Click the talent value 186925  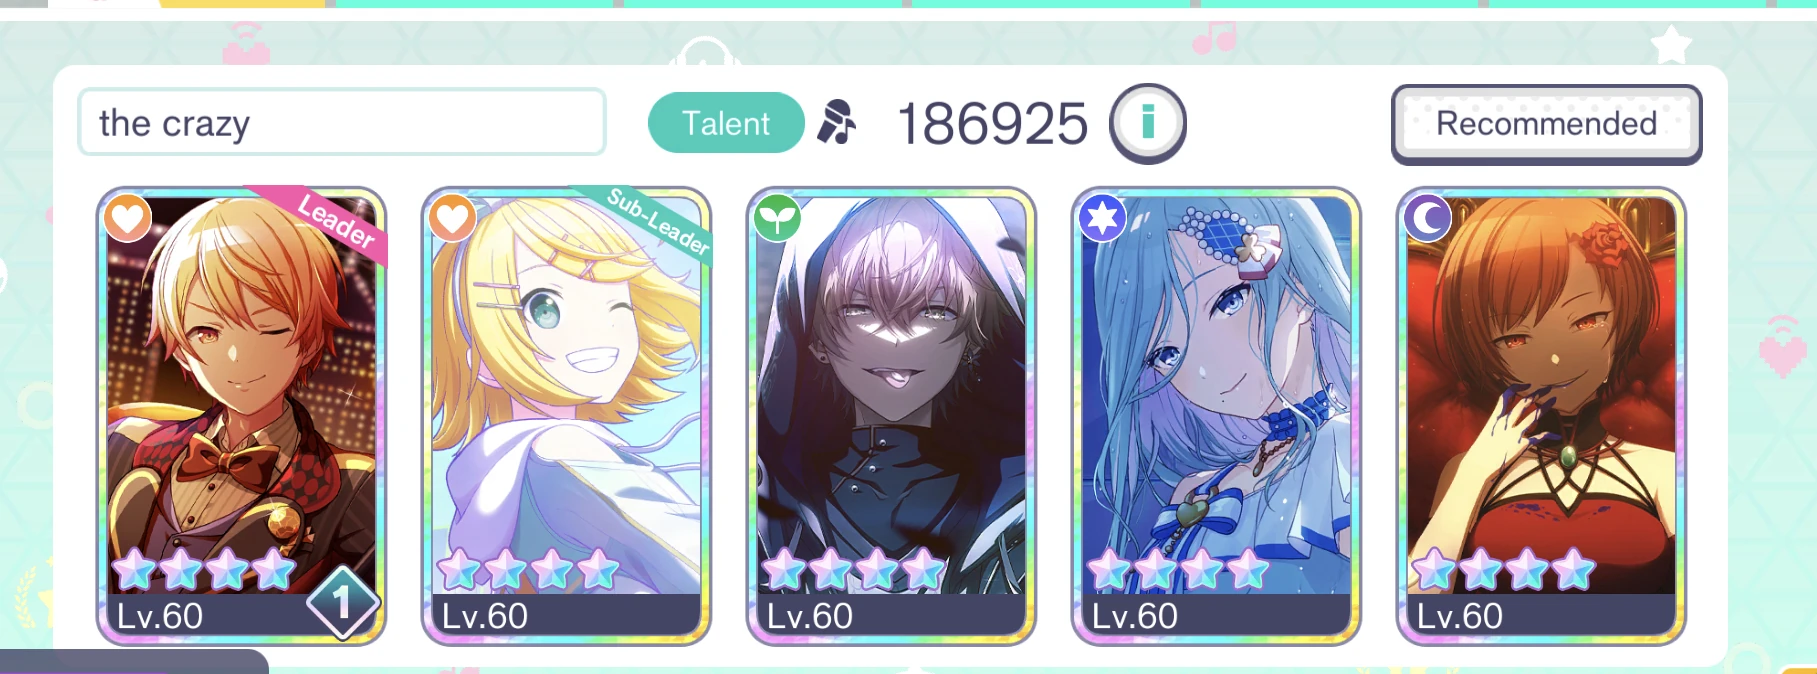click(x=992, y=124)
